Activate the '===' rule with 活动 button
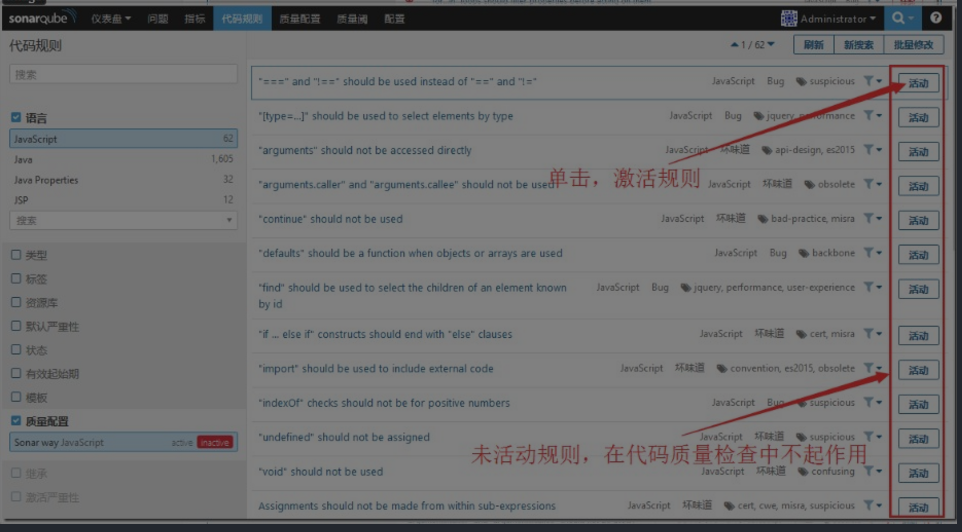962x532 pixels. click(x=918, y=83)
